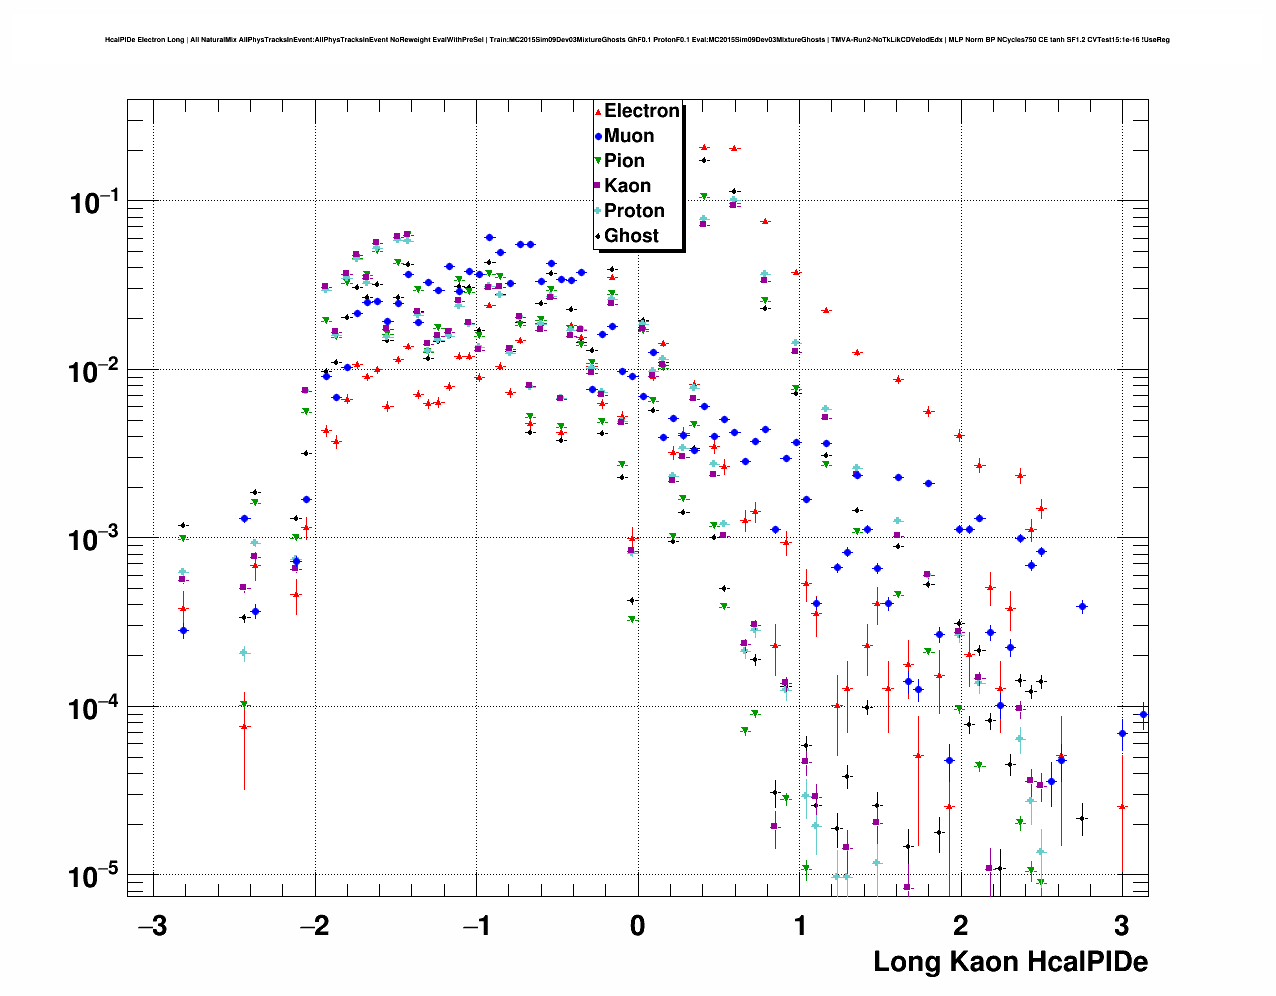The width and height of the screenshot is (1276, 996).
Task: Click the 'Muon' legend label text
Action: tap(629, 136)
